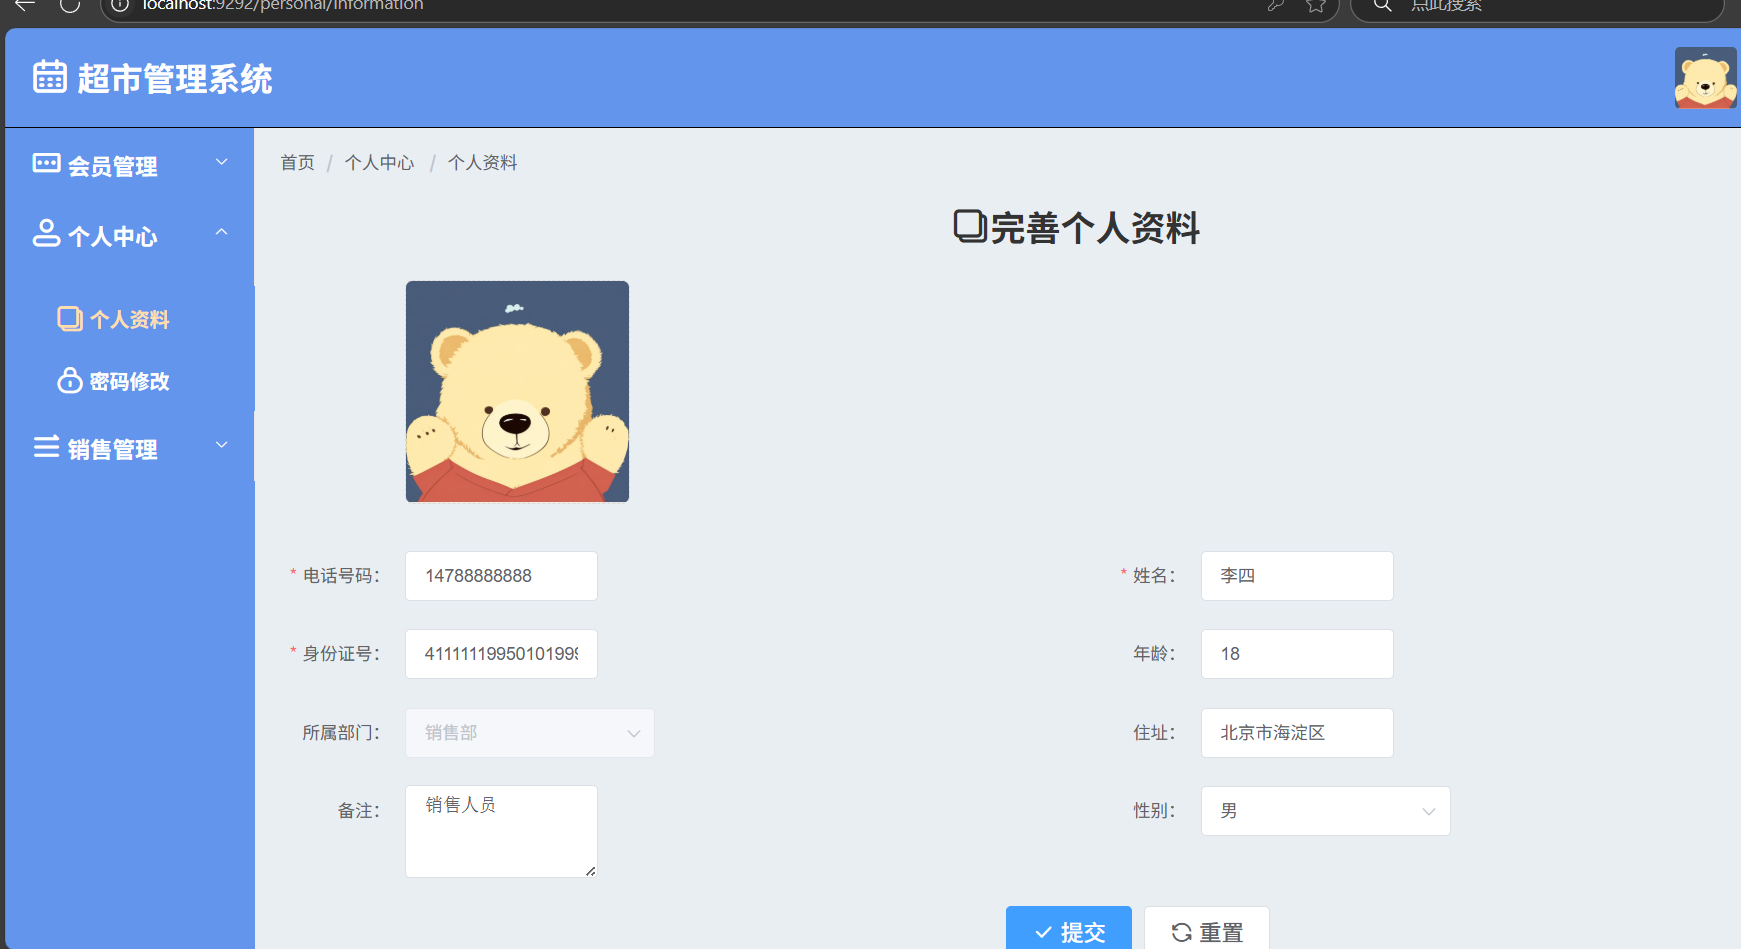Click the 性别 field label
1741x949 pixels.
[x=1154, y=811]
